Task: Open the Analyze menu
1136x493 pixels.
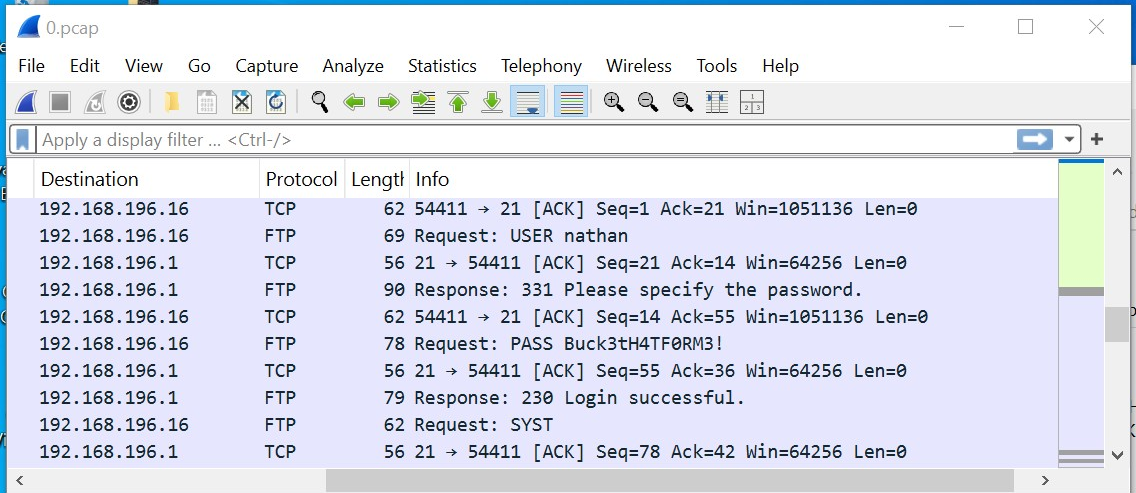Action: pyautogui.click(x=353, y=66)
